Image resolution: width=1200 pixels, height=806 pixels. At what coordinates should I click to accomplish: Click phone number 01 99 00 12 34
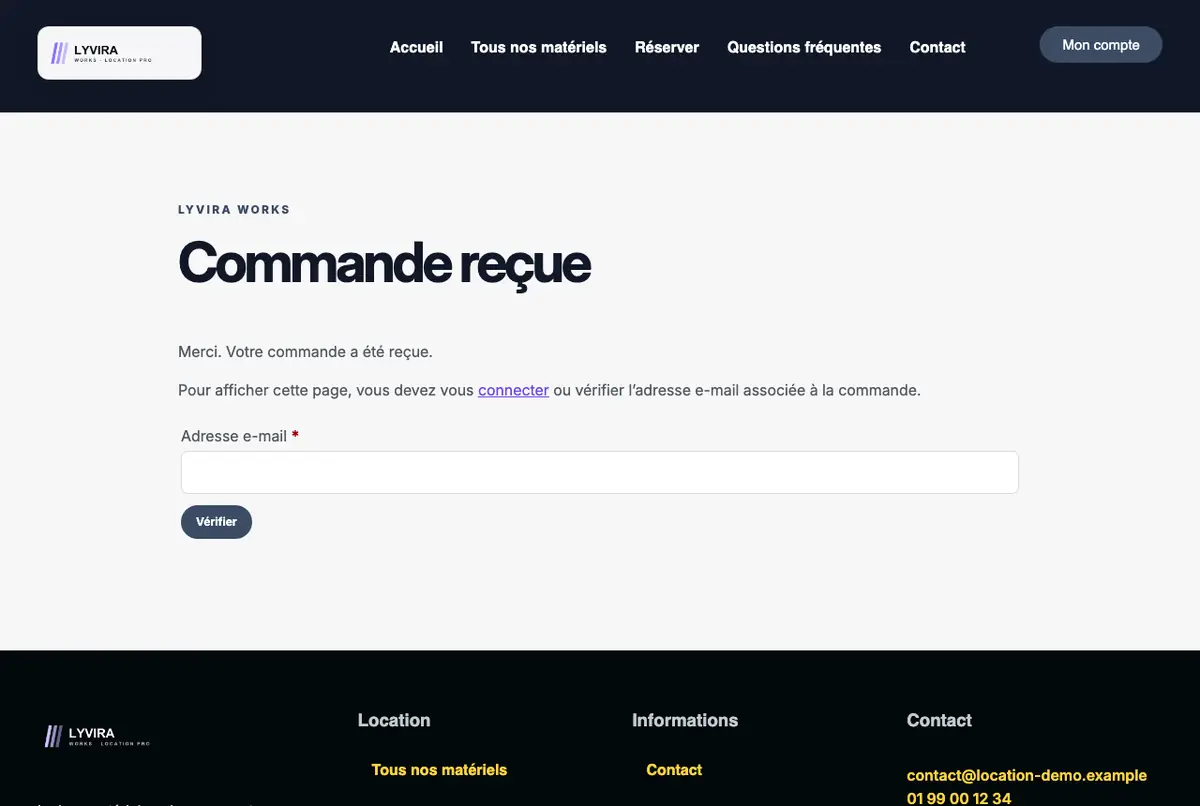pos(959,798)
